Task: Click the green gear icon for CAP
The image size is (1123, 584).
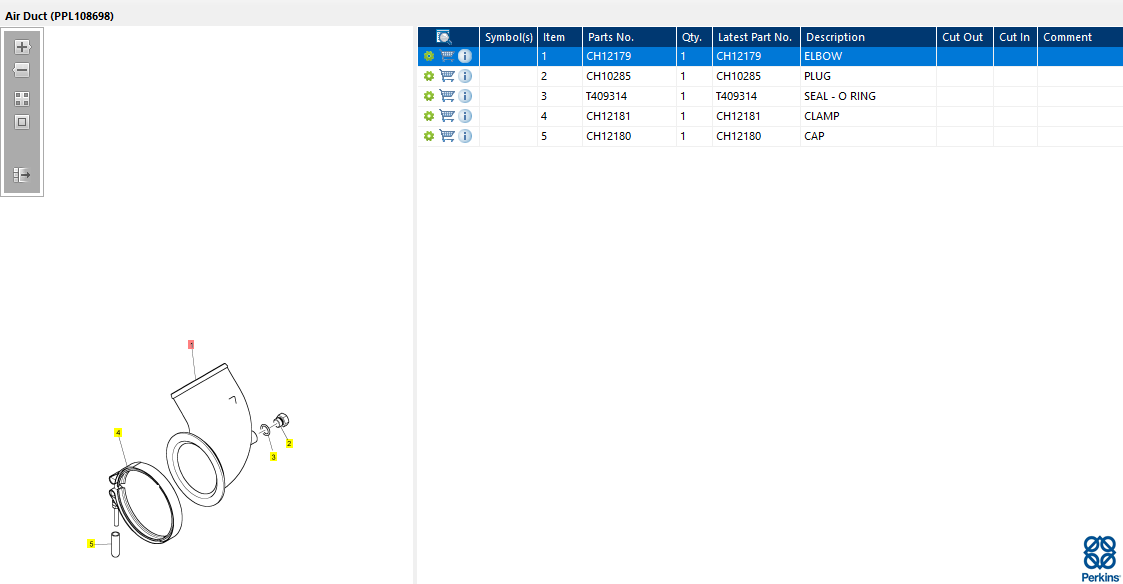Action: (x=429, y=136)
